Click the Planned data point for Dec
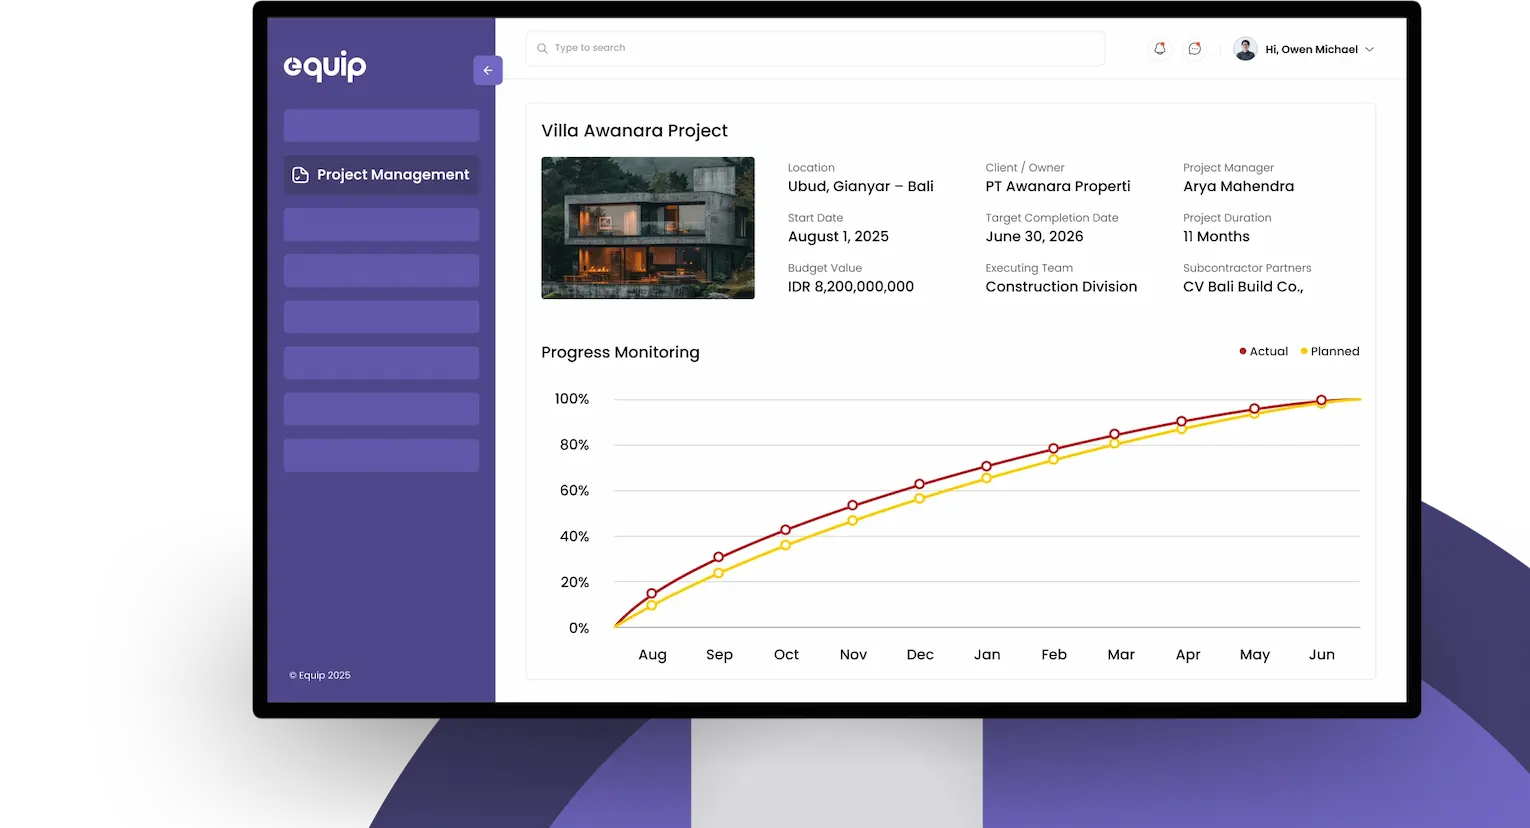The height and width of the screenshot is (828, 1530). click(x=920, y=498)
